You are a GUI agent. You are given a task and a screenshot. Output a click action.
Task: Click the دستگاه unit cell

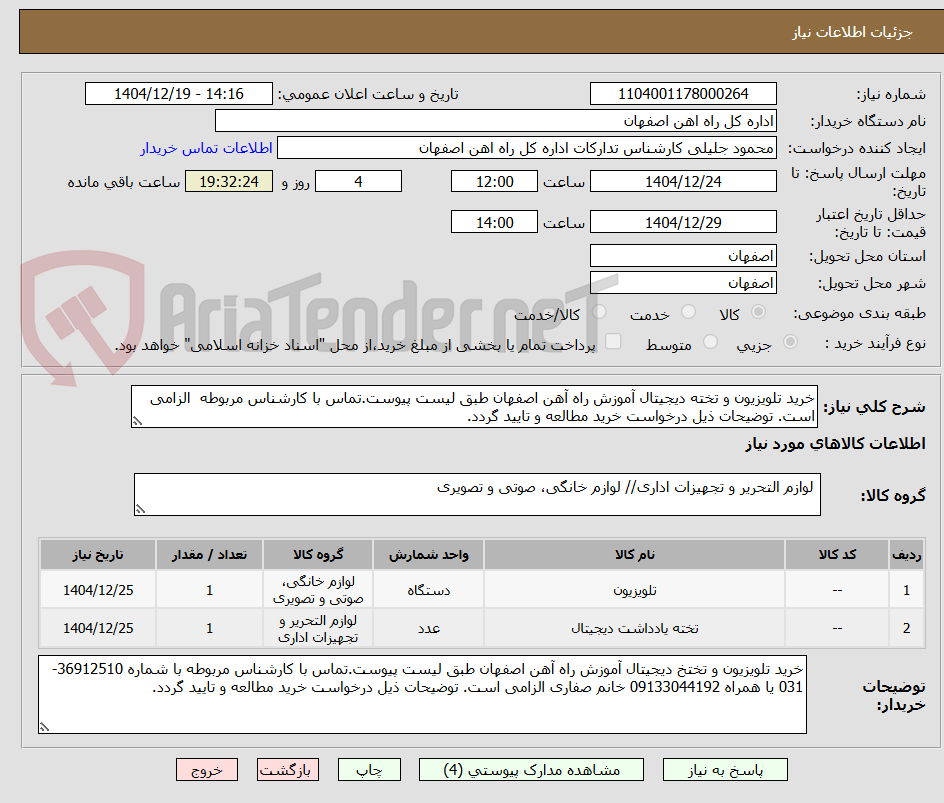coord(429,590)
